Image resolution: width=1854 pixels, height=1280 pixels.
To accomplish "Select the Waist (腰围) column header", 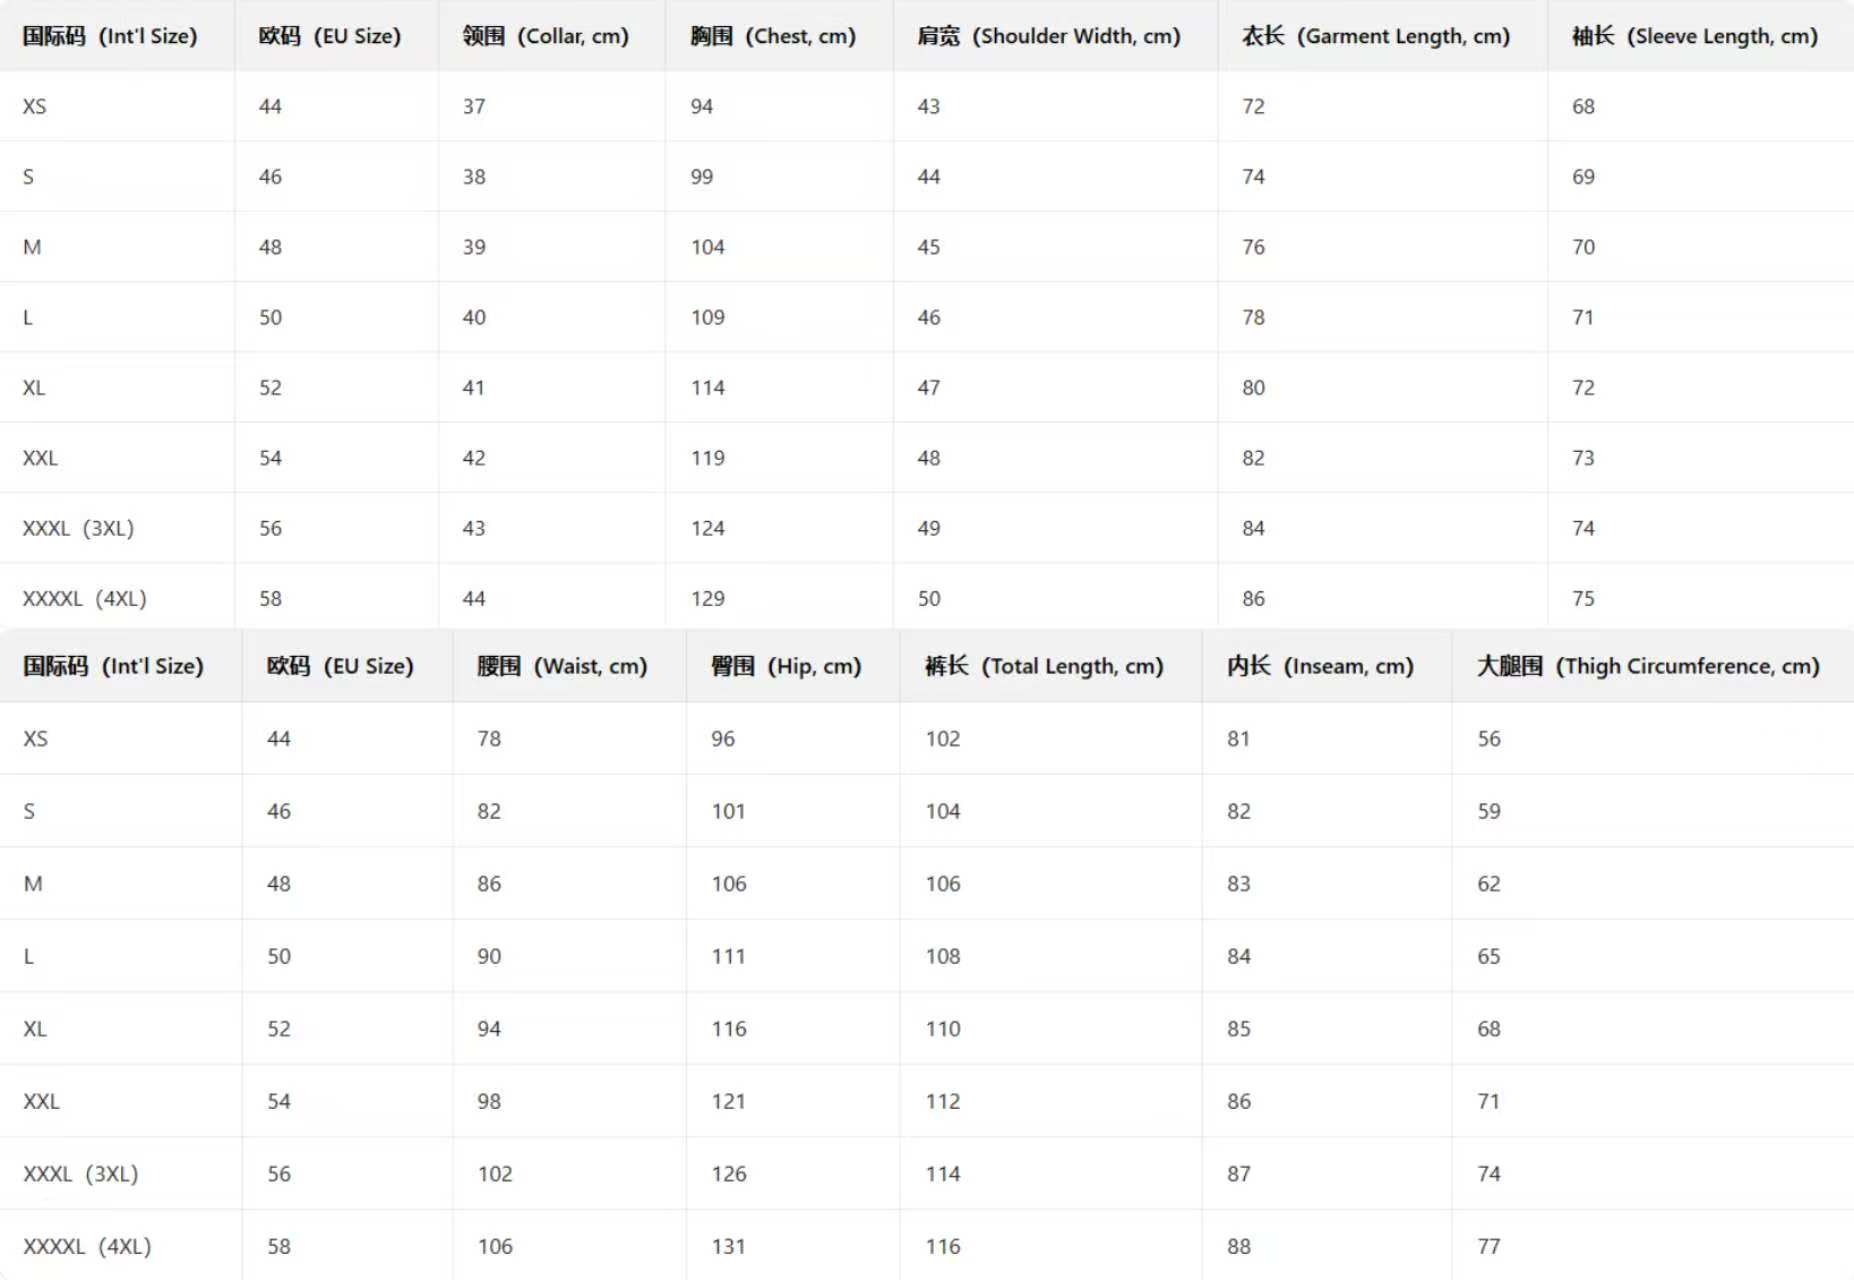I will tap(561, 666).
